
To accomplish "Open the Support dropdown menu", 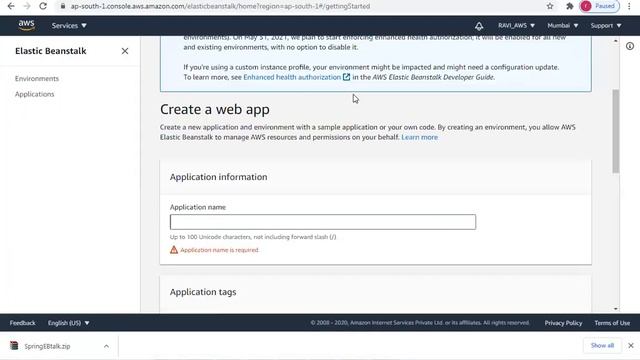I will pyautogui.click(x=606, y=25).
